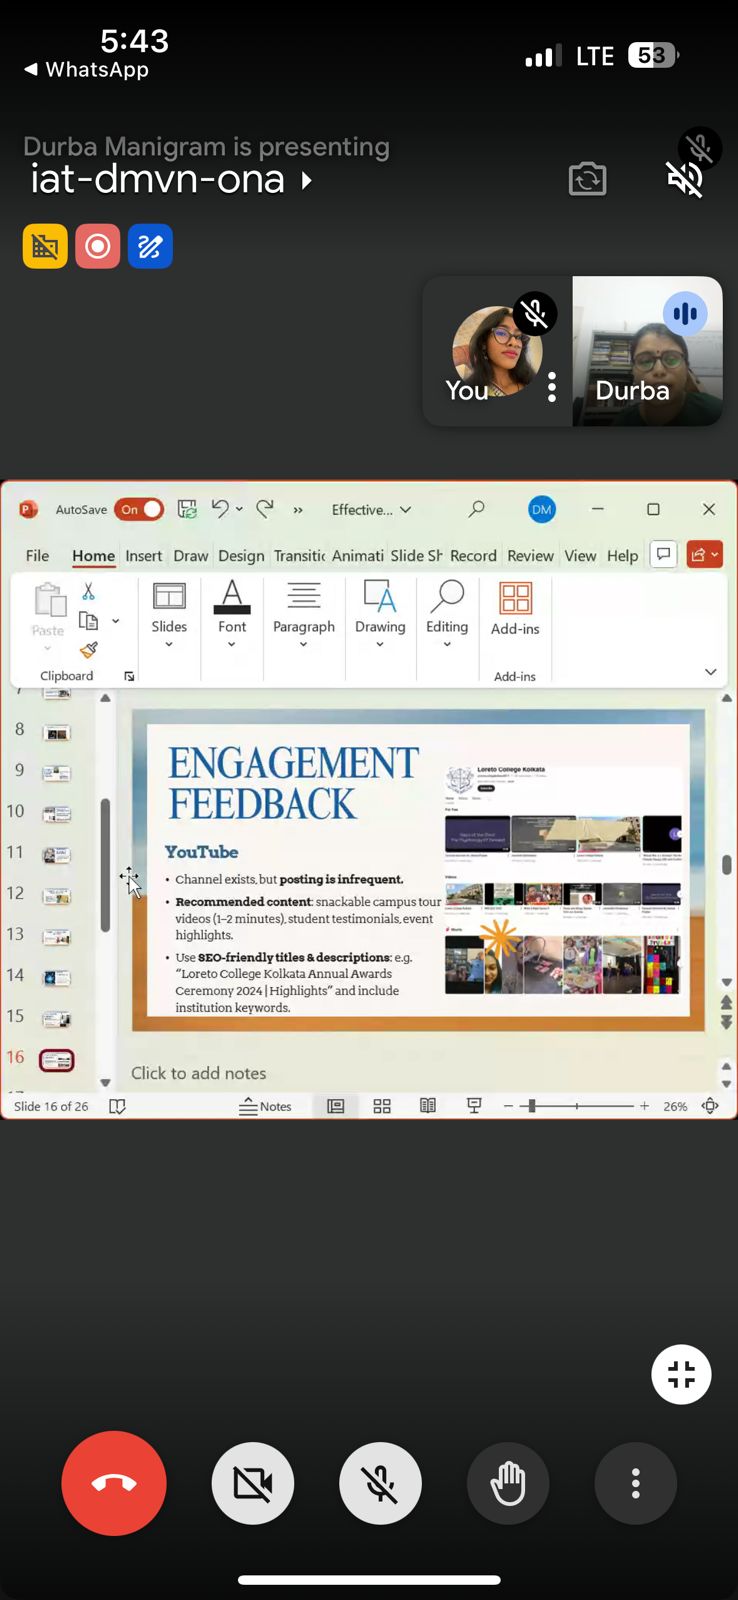Tap the red recording indicator icon
Viewport: 738px width, 1600px height.
pos(97,246)
